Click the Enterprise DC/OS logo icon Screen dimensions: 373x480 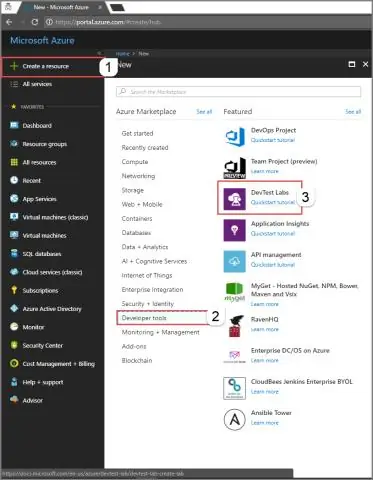[x=235, y=356]
